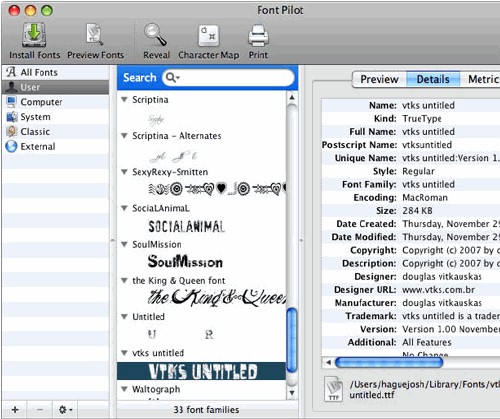
Task: Select the Classic font collection
Action: coord(55,131)
